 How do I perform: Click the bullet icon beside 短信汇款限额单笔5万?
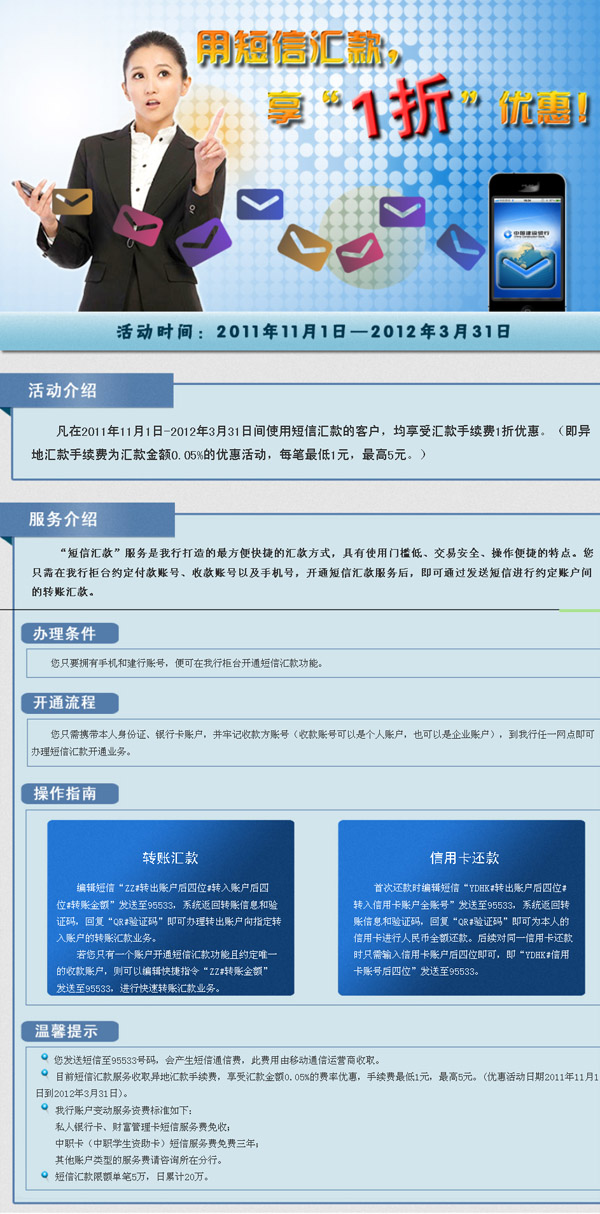pos(45,1175)
